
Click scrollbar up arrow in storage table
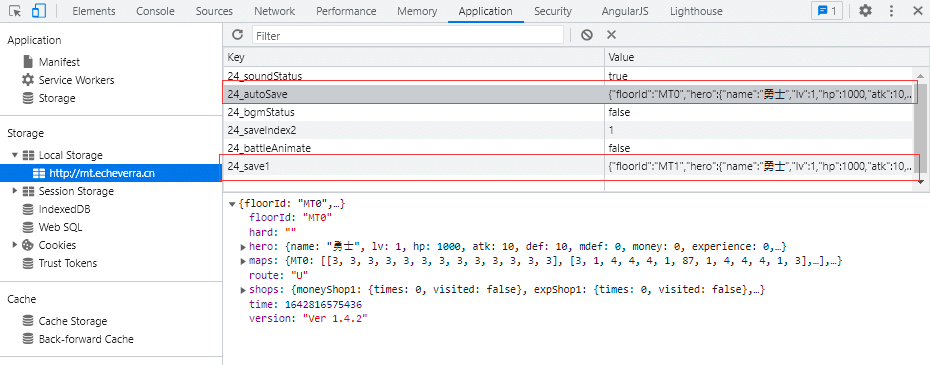(921, 75)
